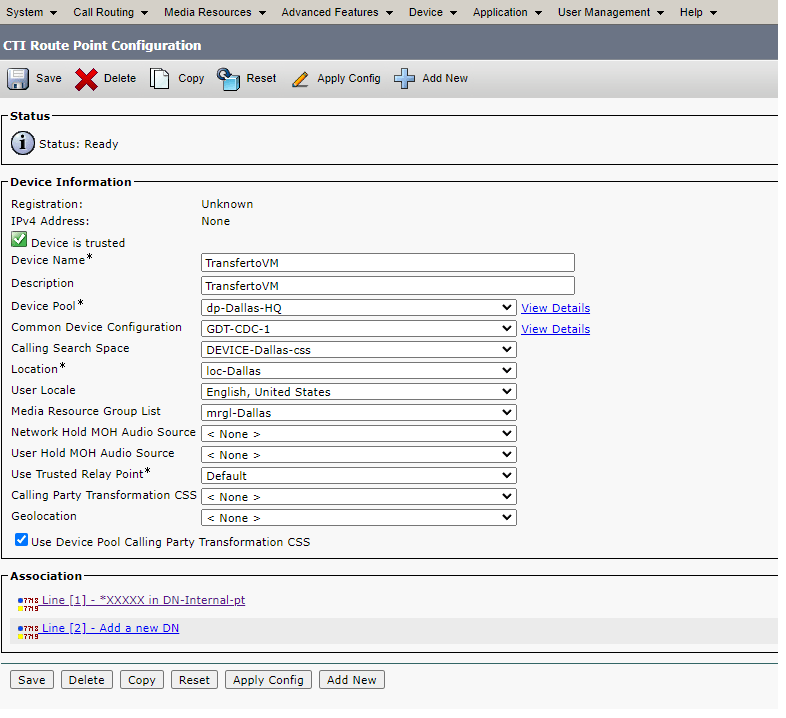Click the Status: Ready text
This screenshot has height=718, width=786.
coord(79,144)
